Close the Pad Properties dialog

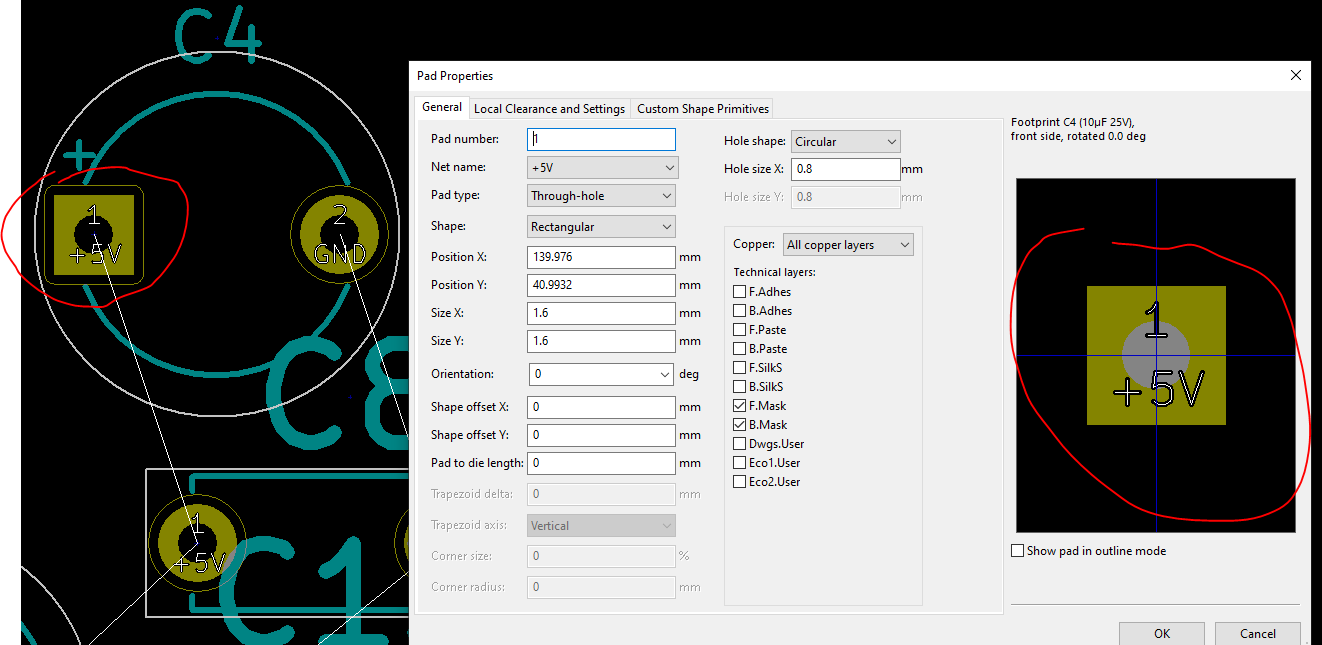pos(1296,75)
